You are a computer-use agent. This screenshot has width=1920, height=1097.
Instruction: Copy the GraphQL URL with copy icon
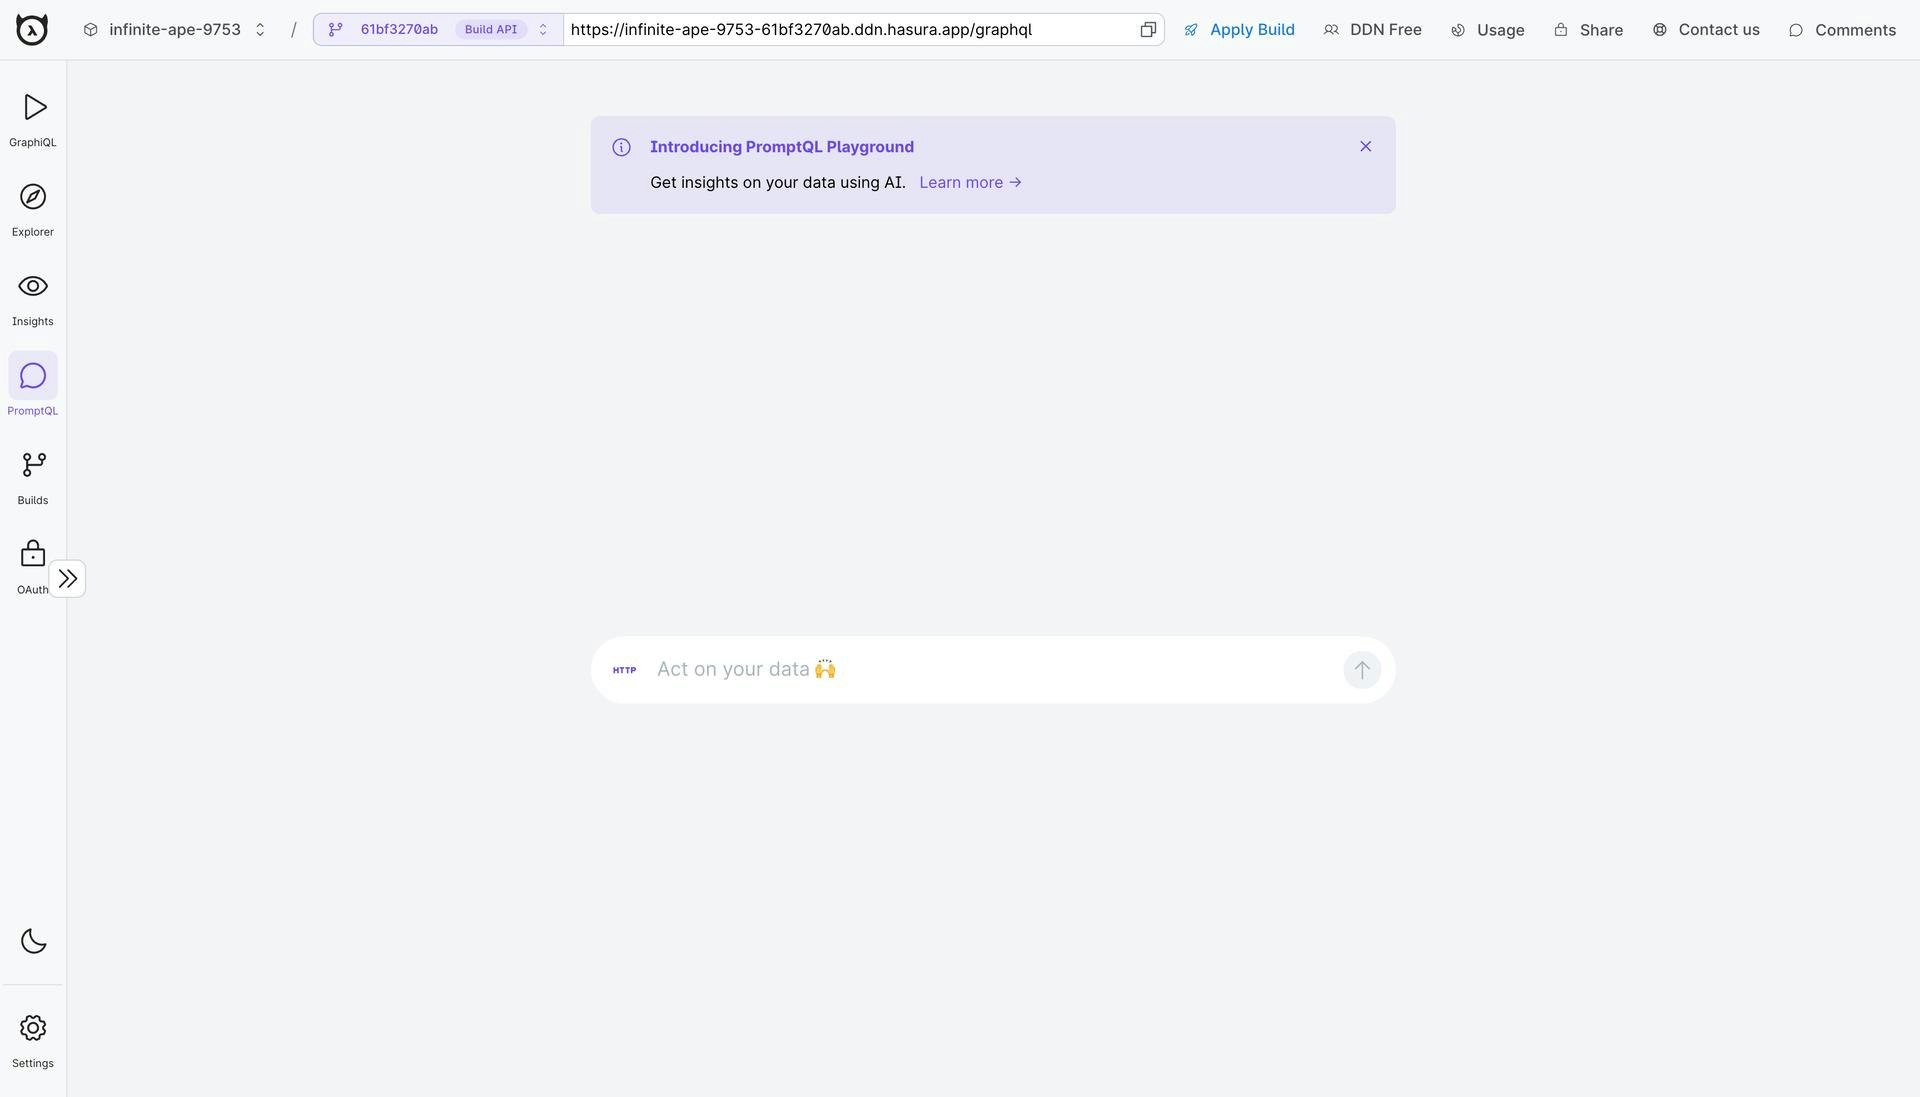coord(1148,30)
